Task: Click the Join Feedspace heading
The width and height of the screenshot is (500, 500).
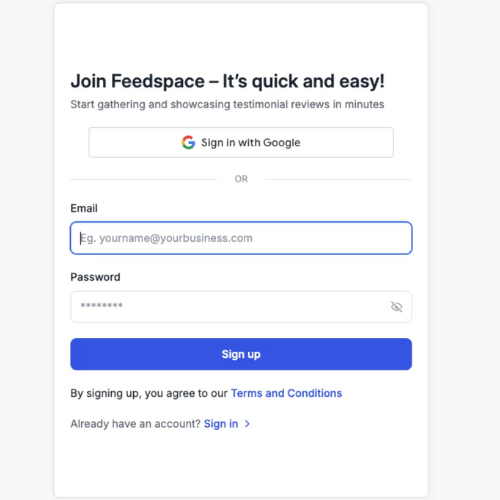Action: (x=228, y=81)
